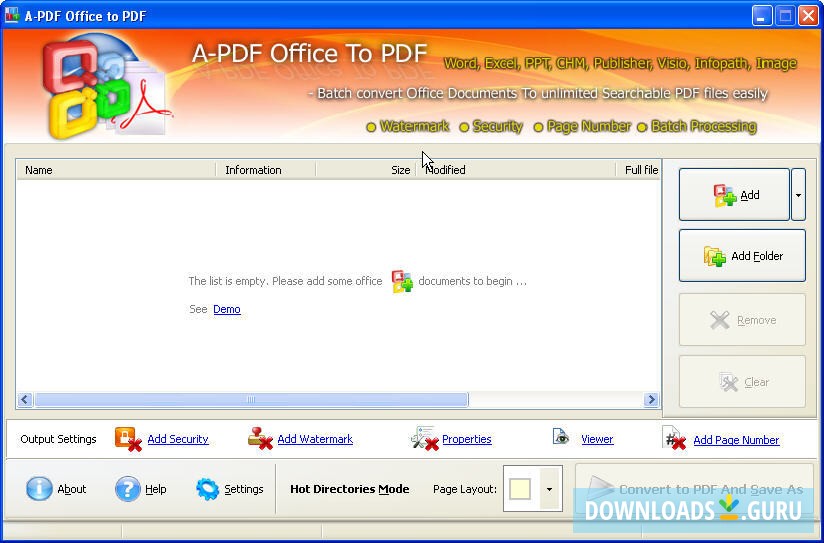Sort by the Size column header
824x543 pixels.
click(x=366, y=170)
